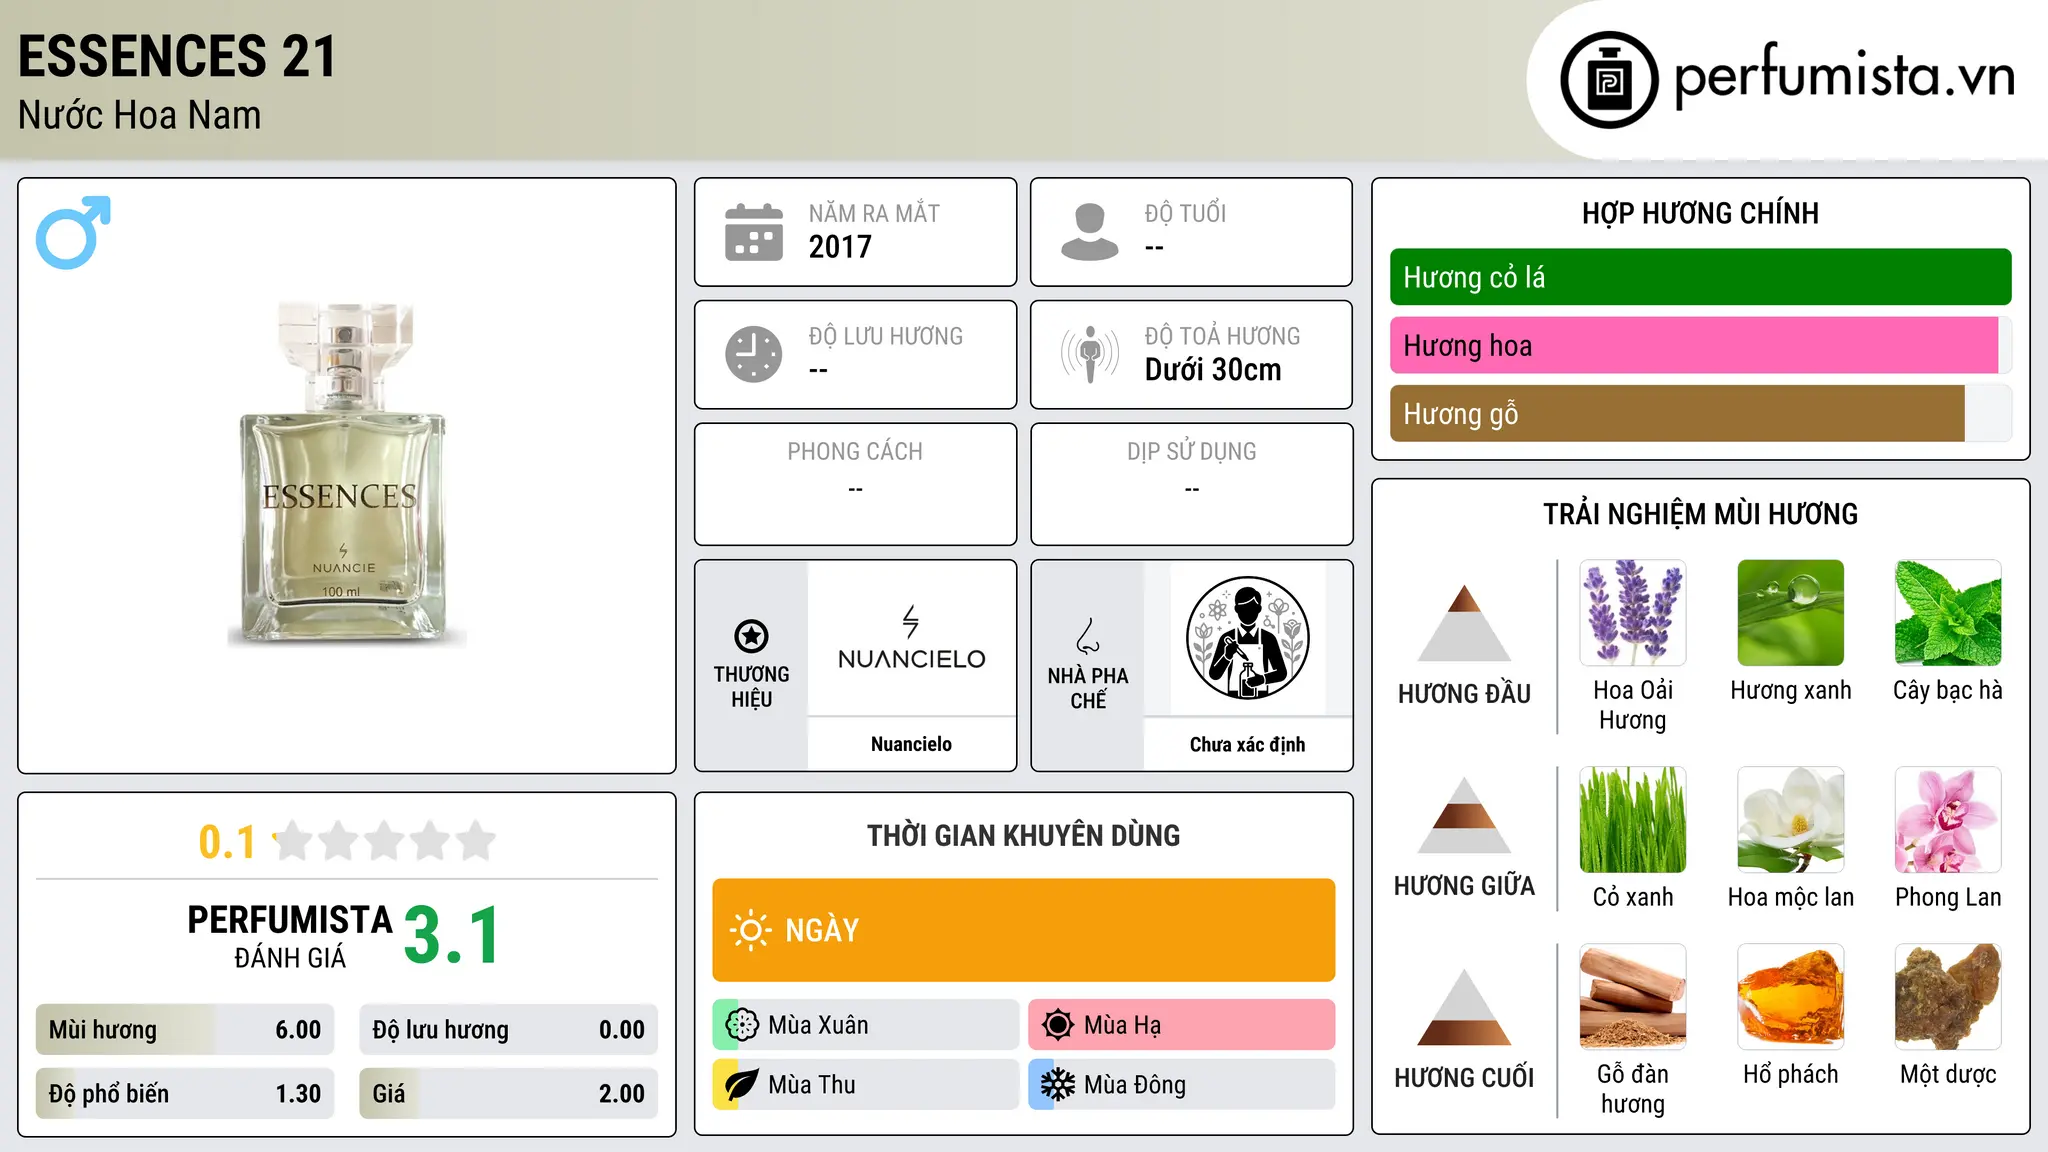Screen dimensions: 2048x1152
Task: Click the Nước Hoa Nam subtitle
Action: [139, 115]
